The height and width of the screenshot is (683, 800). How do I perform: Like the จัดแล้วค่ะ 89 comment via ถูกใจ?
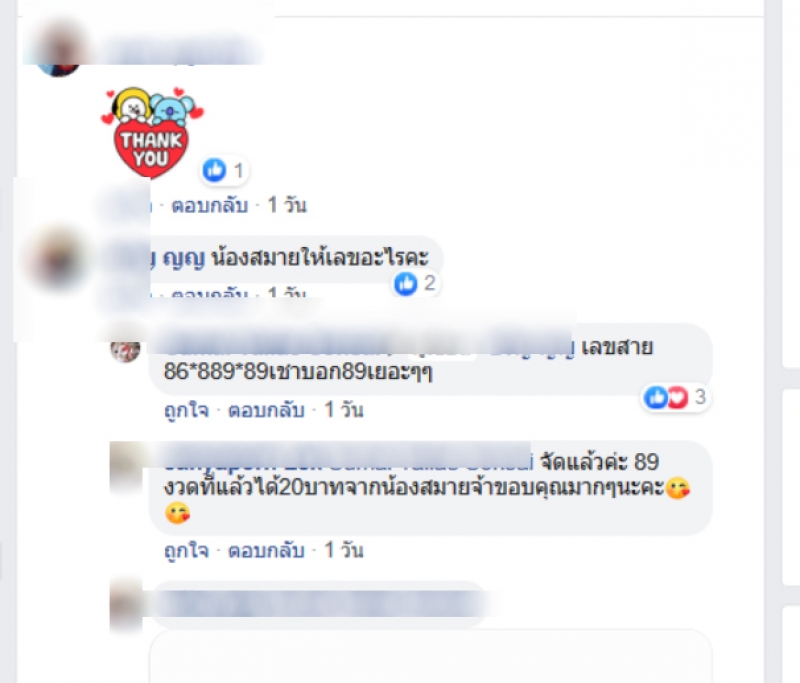click(186, 550)
